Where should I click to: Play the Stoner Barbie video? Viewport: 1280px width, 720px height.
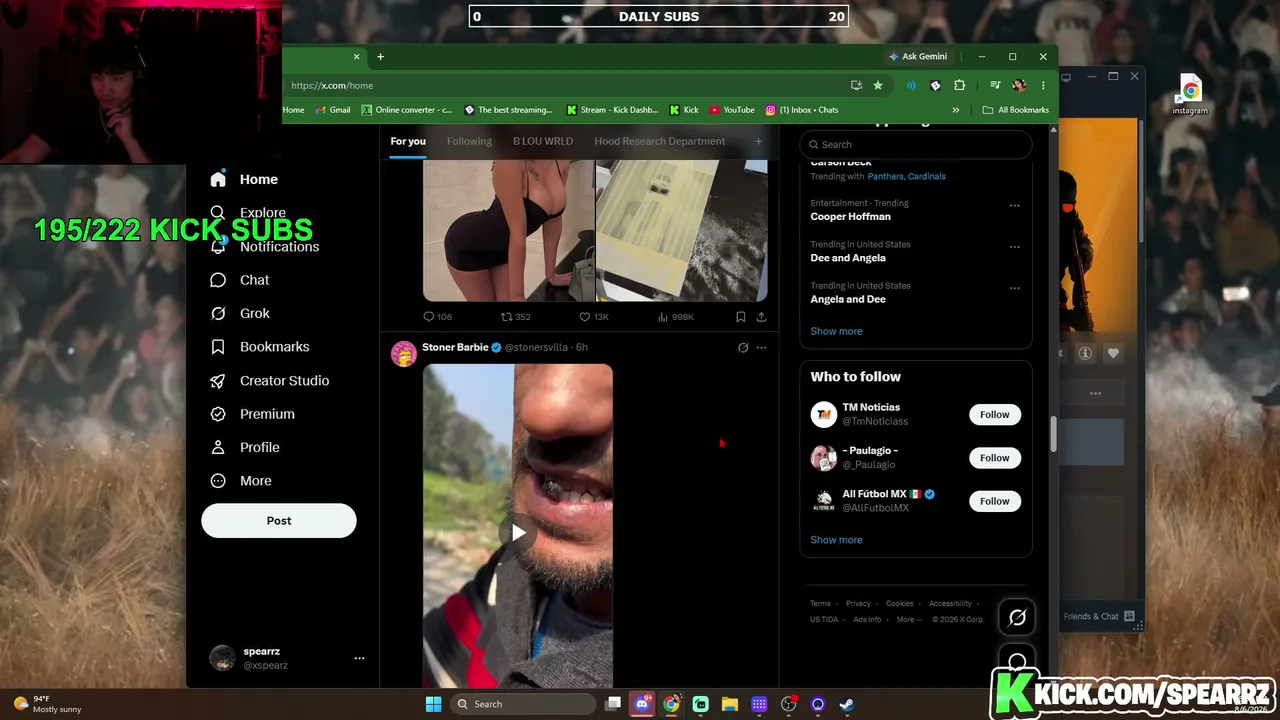518,533
